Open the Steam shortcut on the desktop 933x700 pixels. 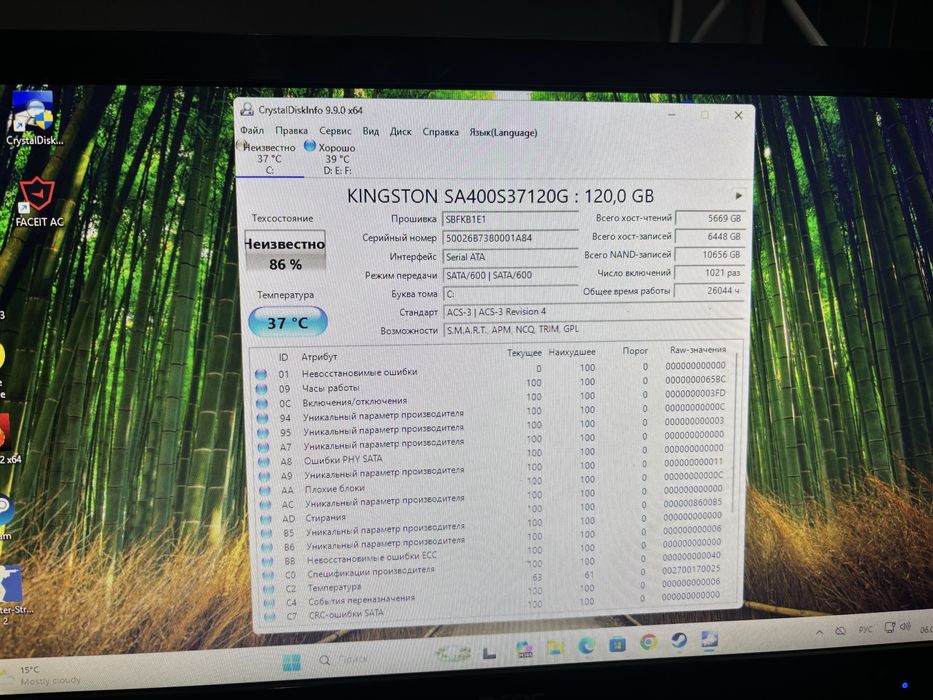[5, 516]
